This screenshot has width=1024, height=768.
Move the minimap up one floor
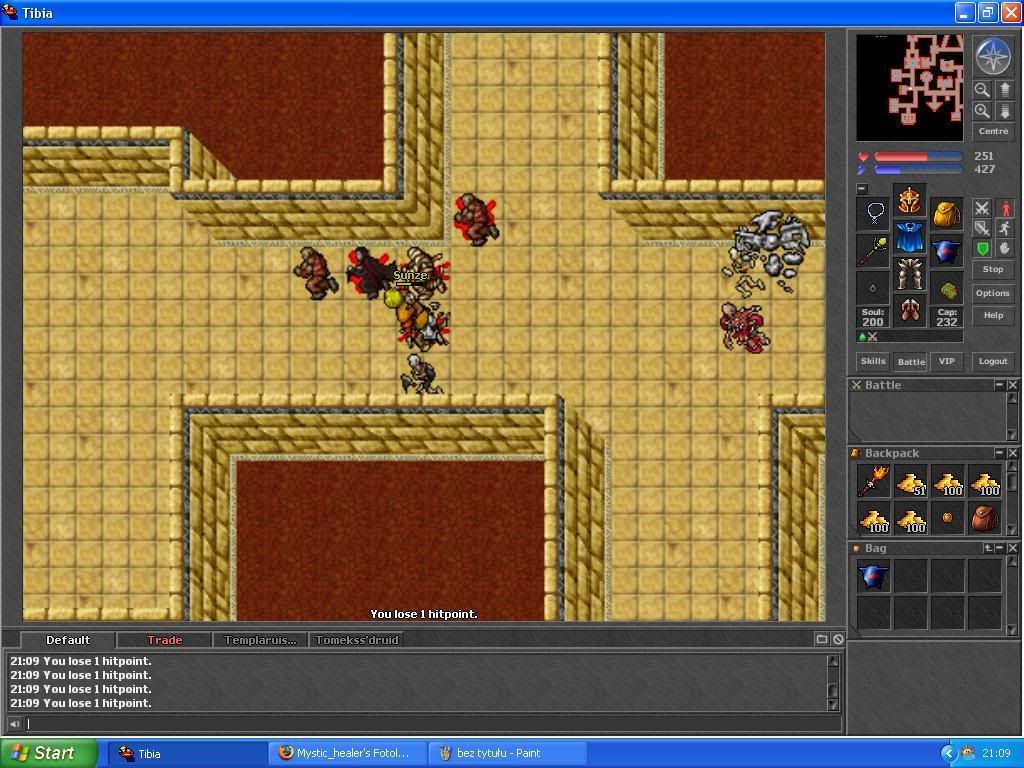click(1005, 89)
